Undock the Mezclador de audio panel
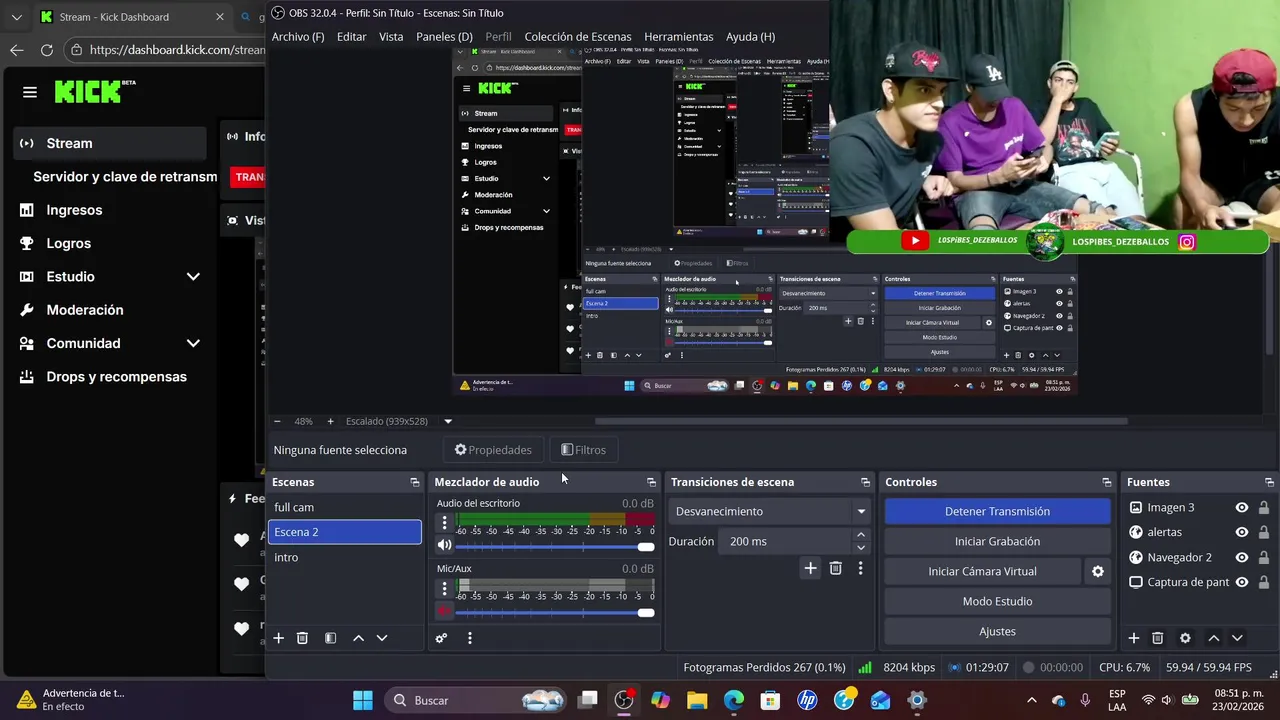Viewport: 1280px width, 720px height. click(x=652, y=482)
